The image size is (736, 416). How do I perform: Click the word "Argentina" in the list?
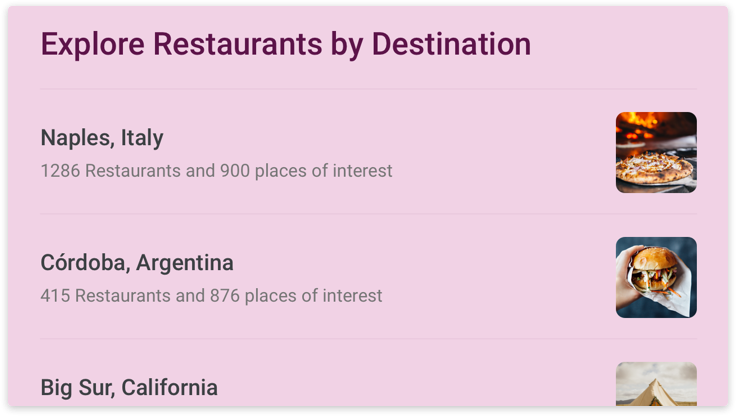185,263
